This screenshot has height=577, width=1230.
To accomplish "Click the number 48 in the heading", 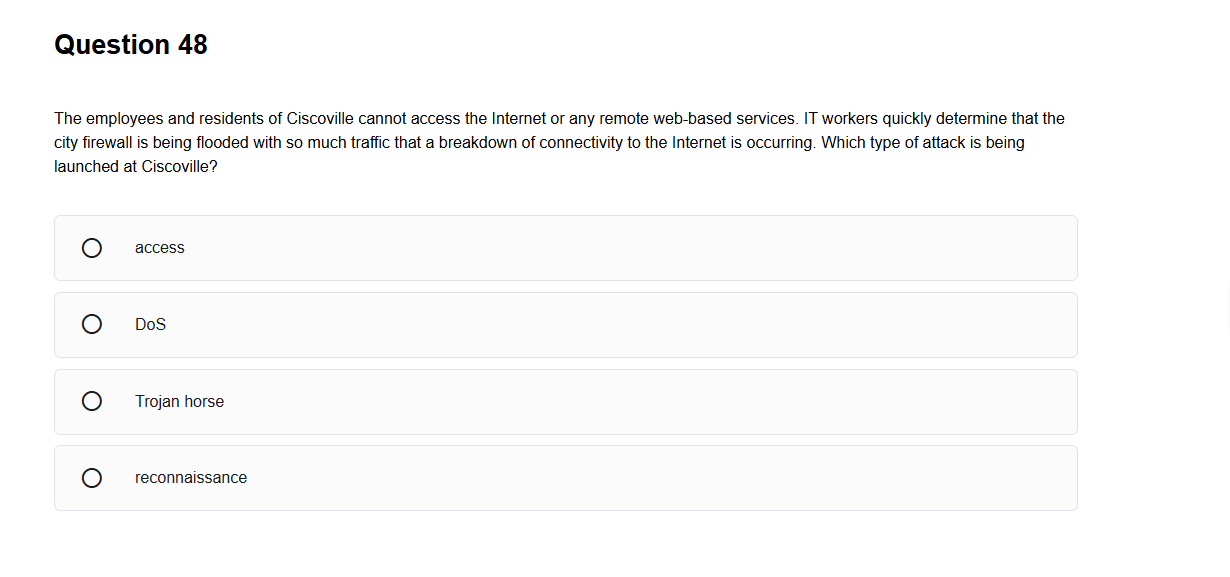I will [x=192, y=45].
